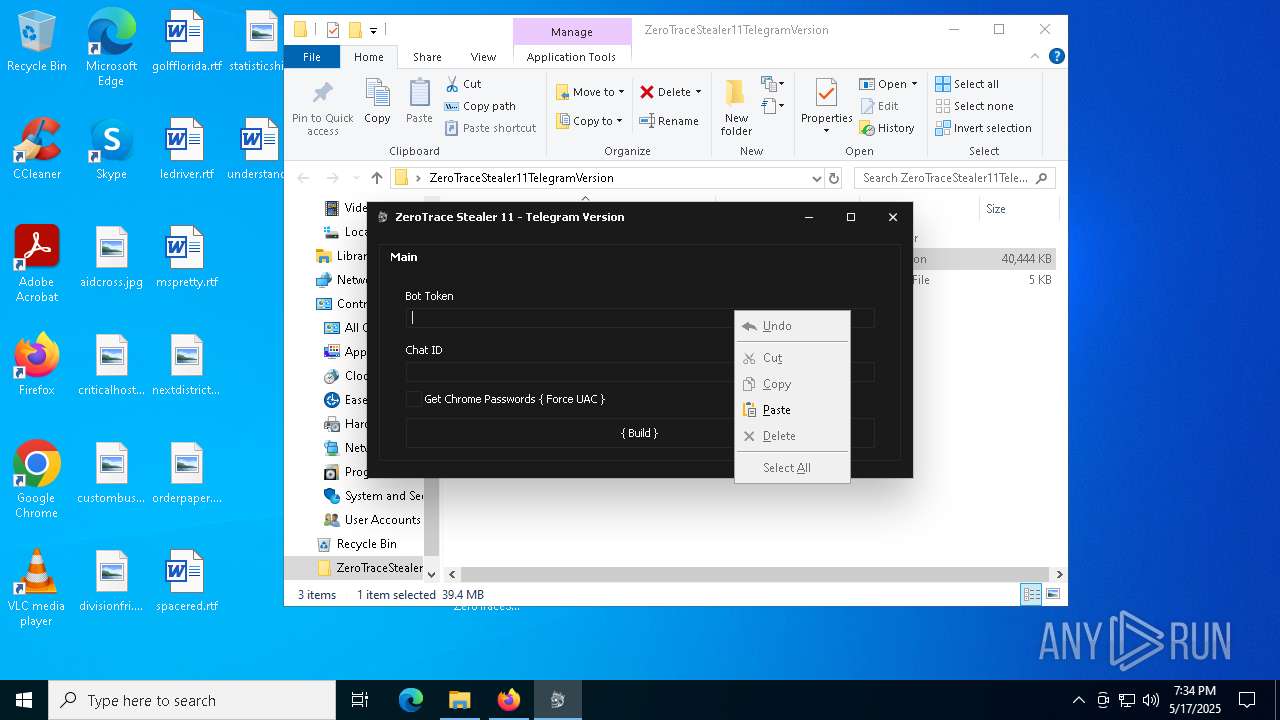The height and width of the screenshot is (720, 1280).
Task: Open the Windows Start button
Action: click(24, 700)
